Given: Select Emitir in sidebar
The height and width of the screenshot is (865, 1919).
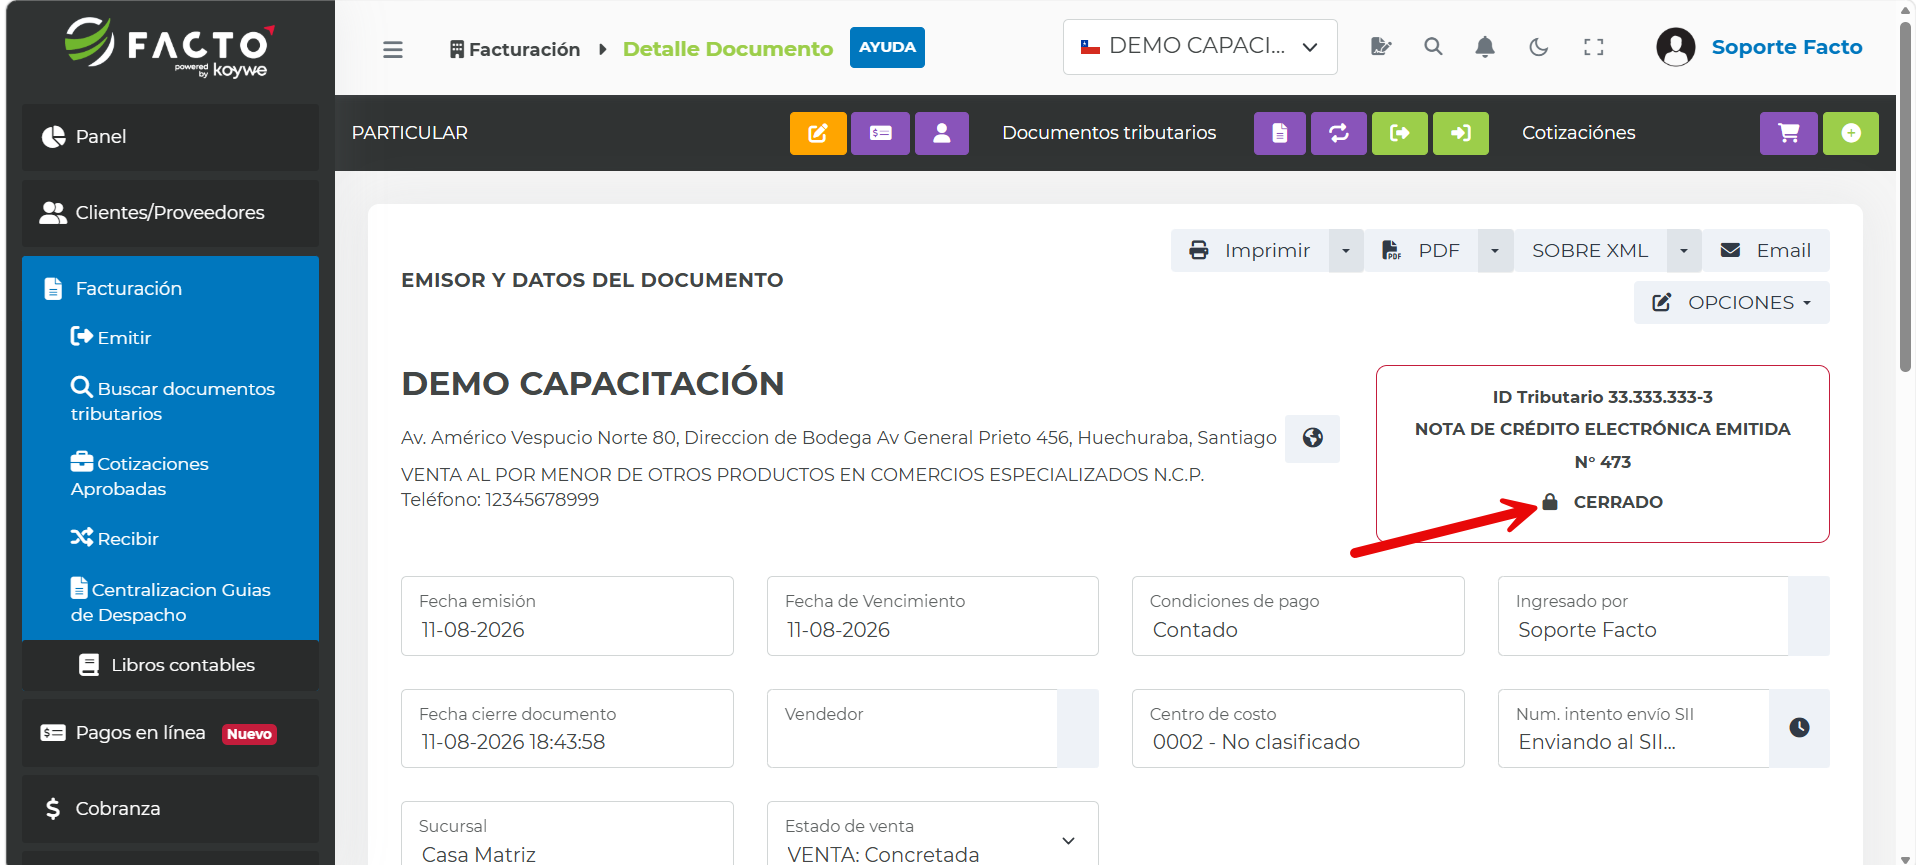Looking at the screenshot, I should [111, 338].
